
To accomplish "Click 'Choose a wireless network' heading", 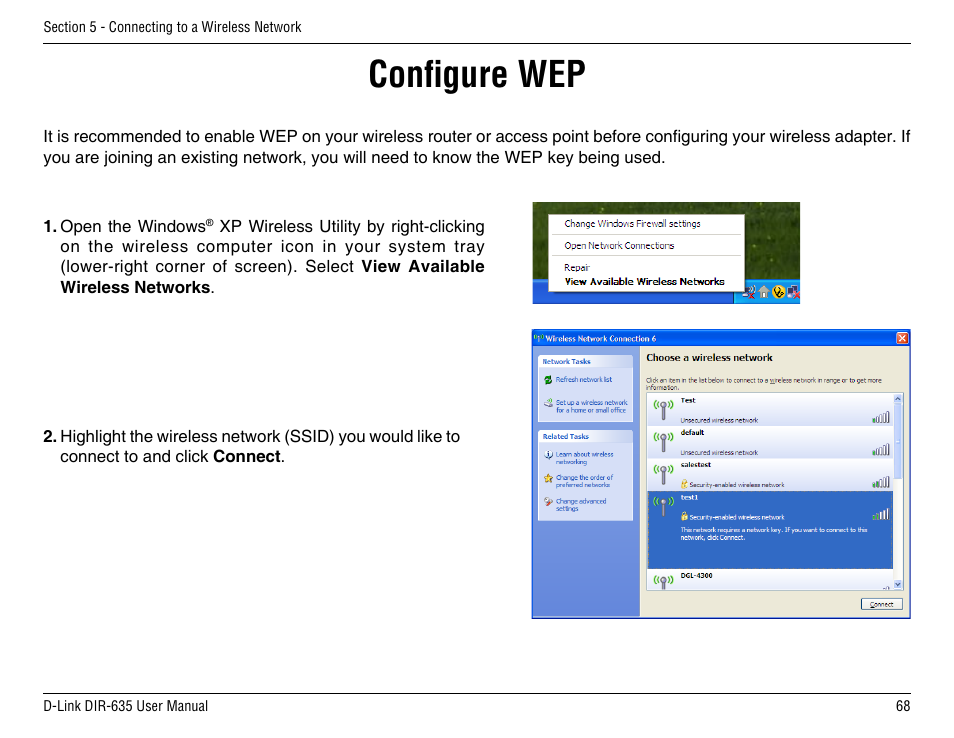I will point(709,358).
